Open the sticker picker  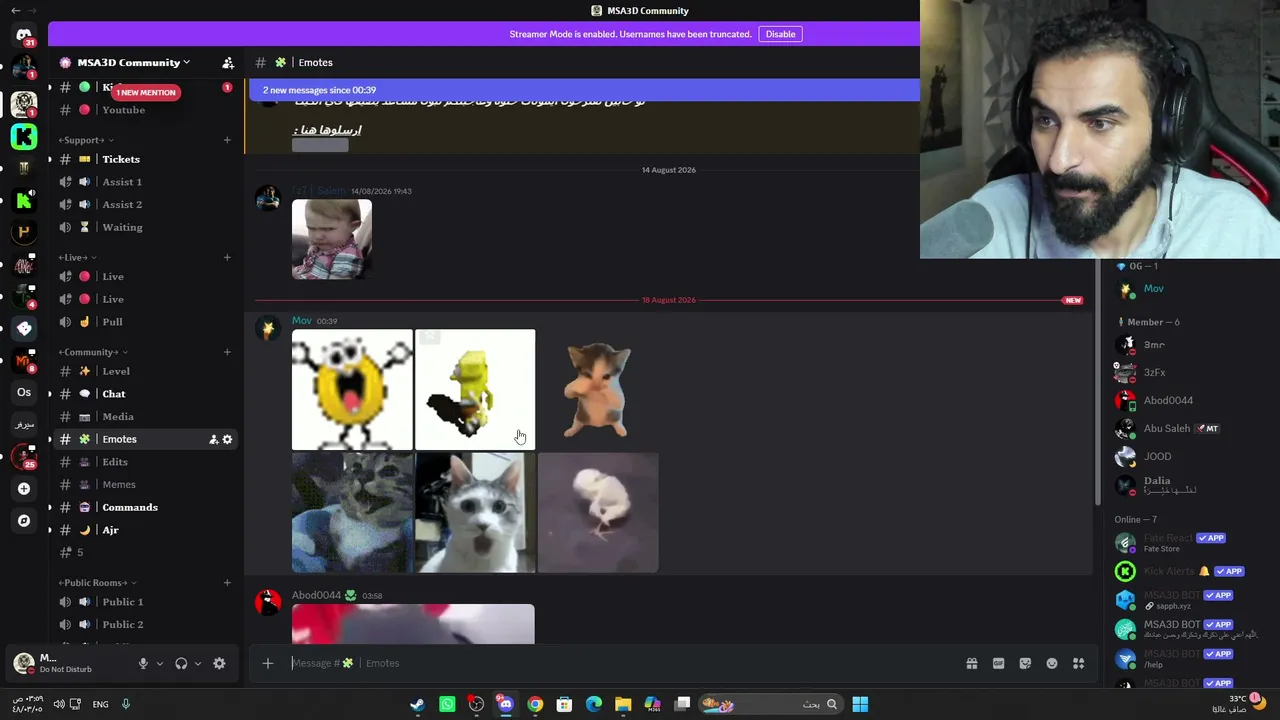[1025, 663]
